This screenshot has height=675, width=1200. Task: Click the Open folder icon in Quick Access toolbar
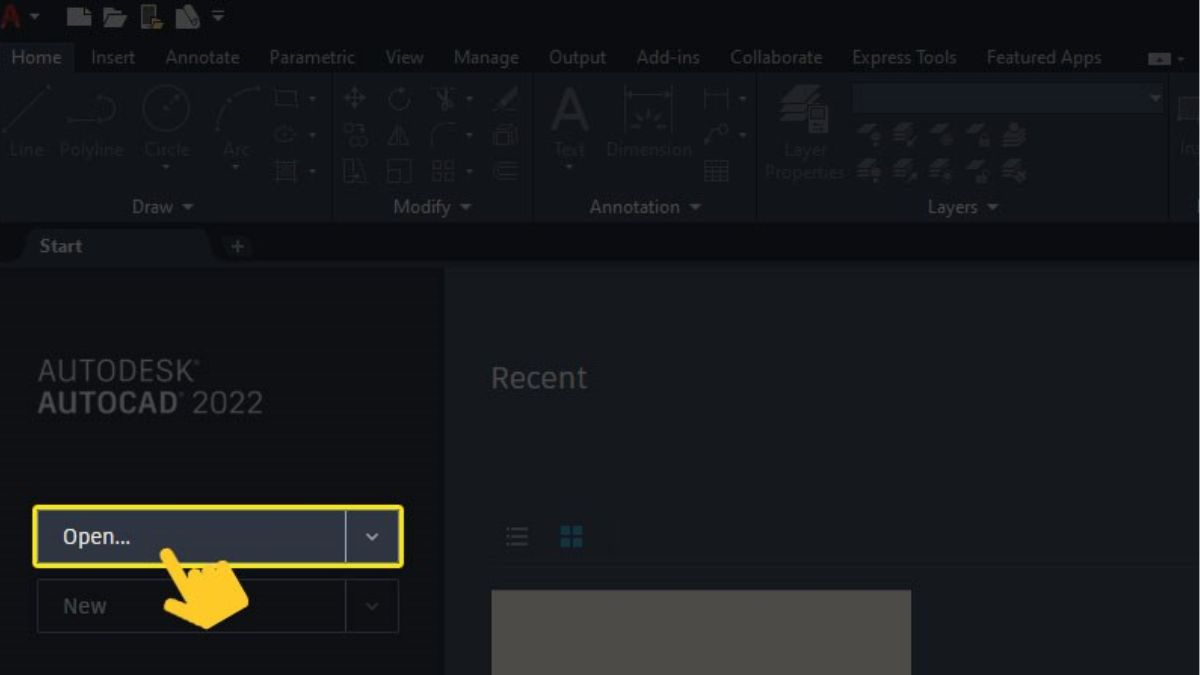pos(115,17)
